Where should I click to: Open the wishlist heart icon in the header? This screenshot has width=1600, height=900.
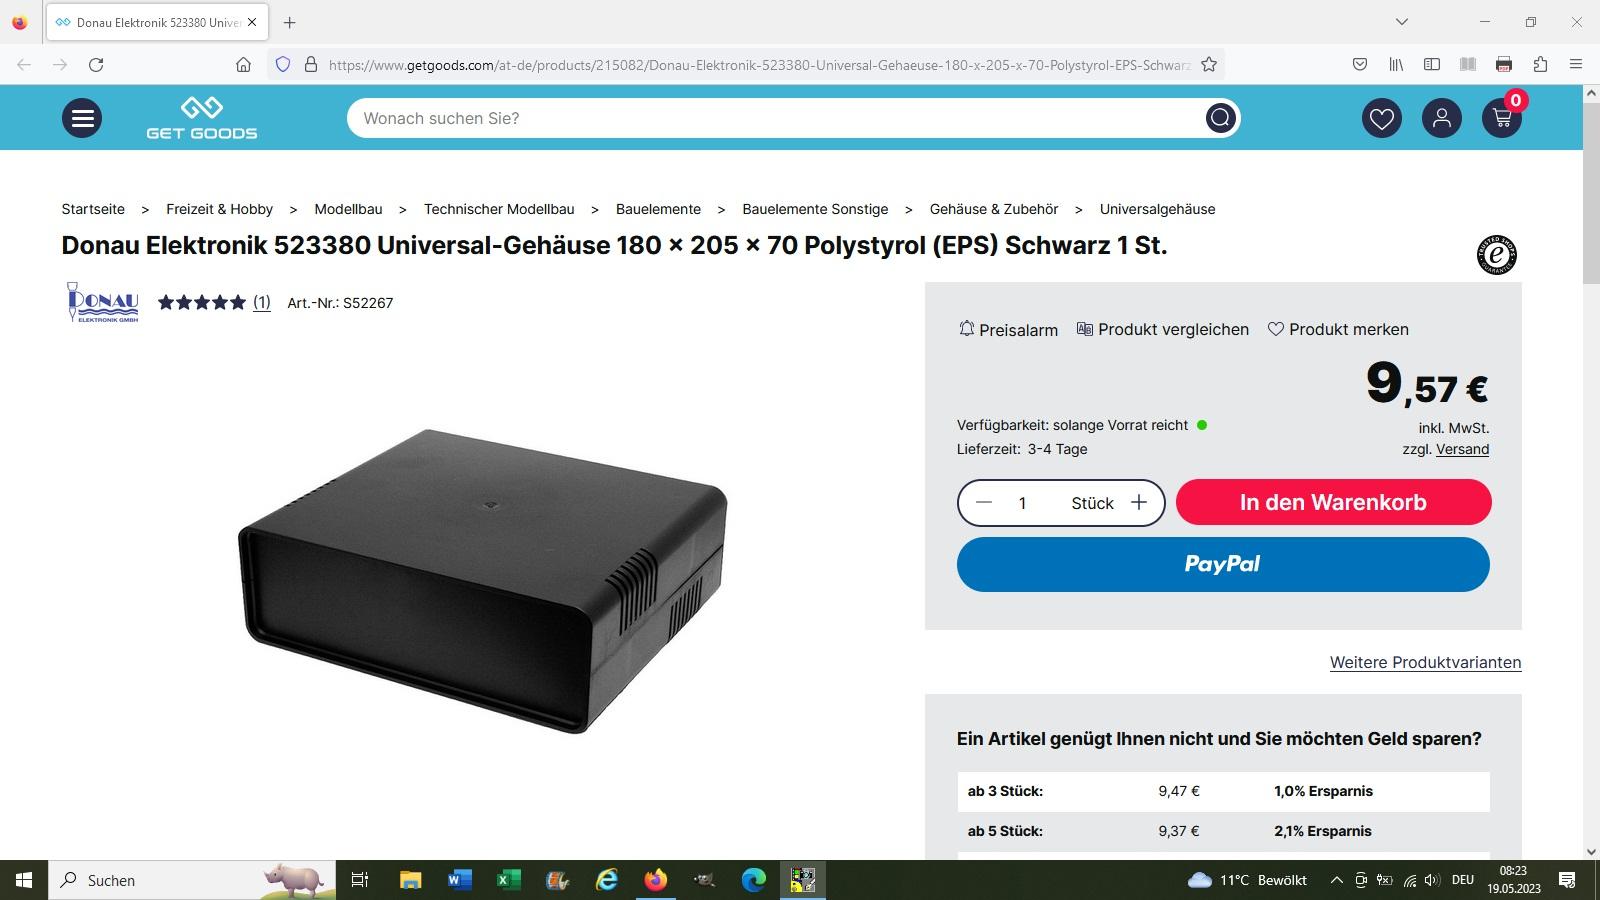(1382, 118)
